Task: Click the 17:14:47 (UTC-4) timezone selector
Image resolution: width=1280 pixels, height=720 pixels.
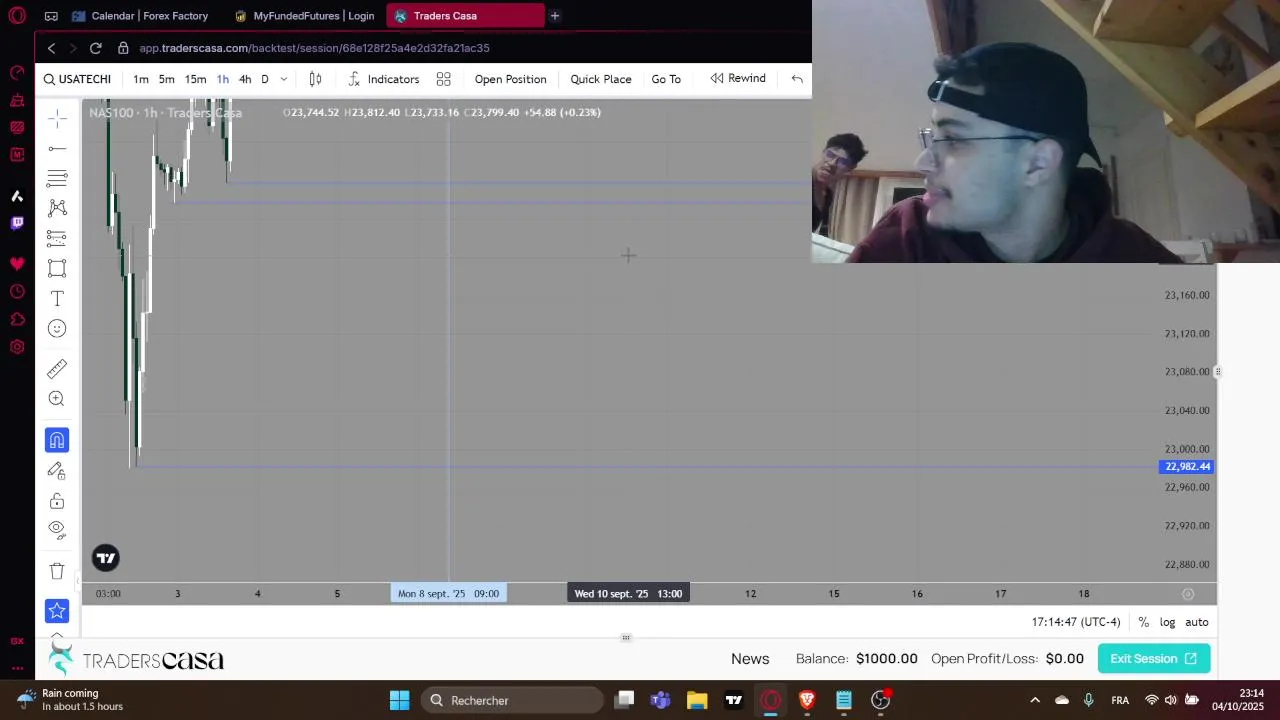Action: click(x=1076, y=622)
